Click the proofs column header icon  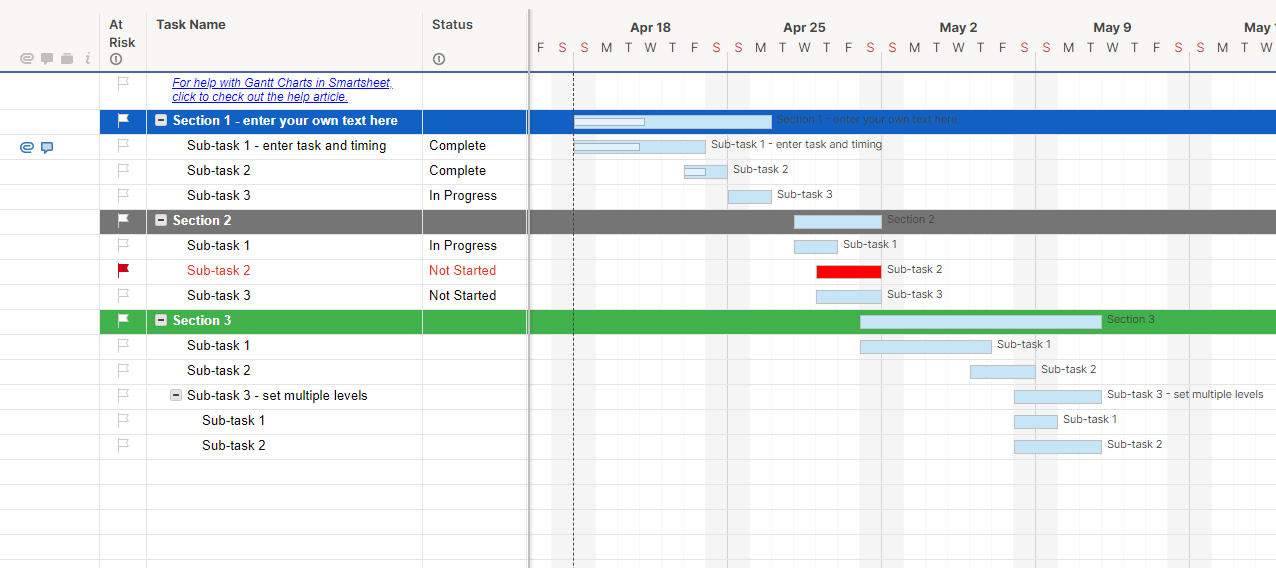(67, 59)
